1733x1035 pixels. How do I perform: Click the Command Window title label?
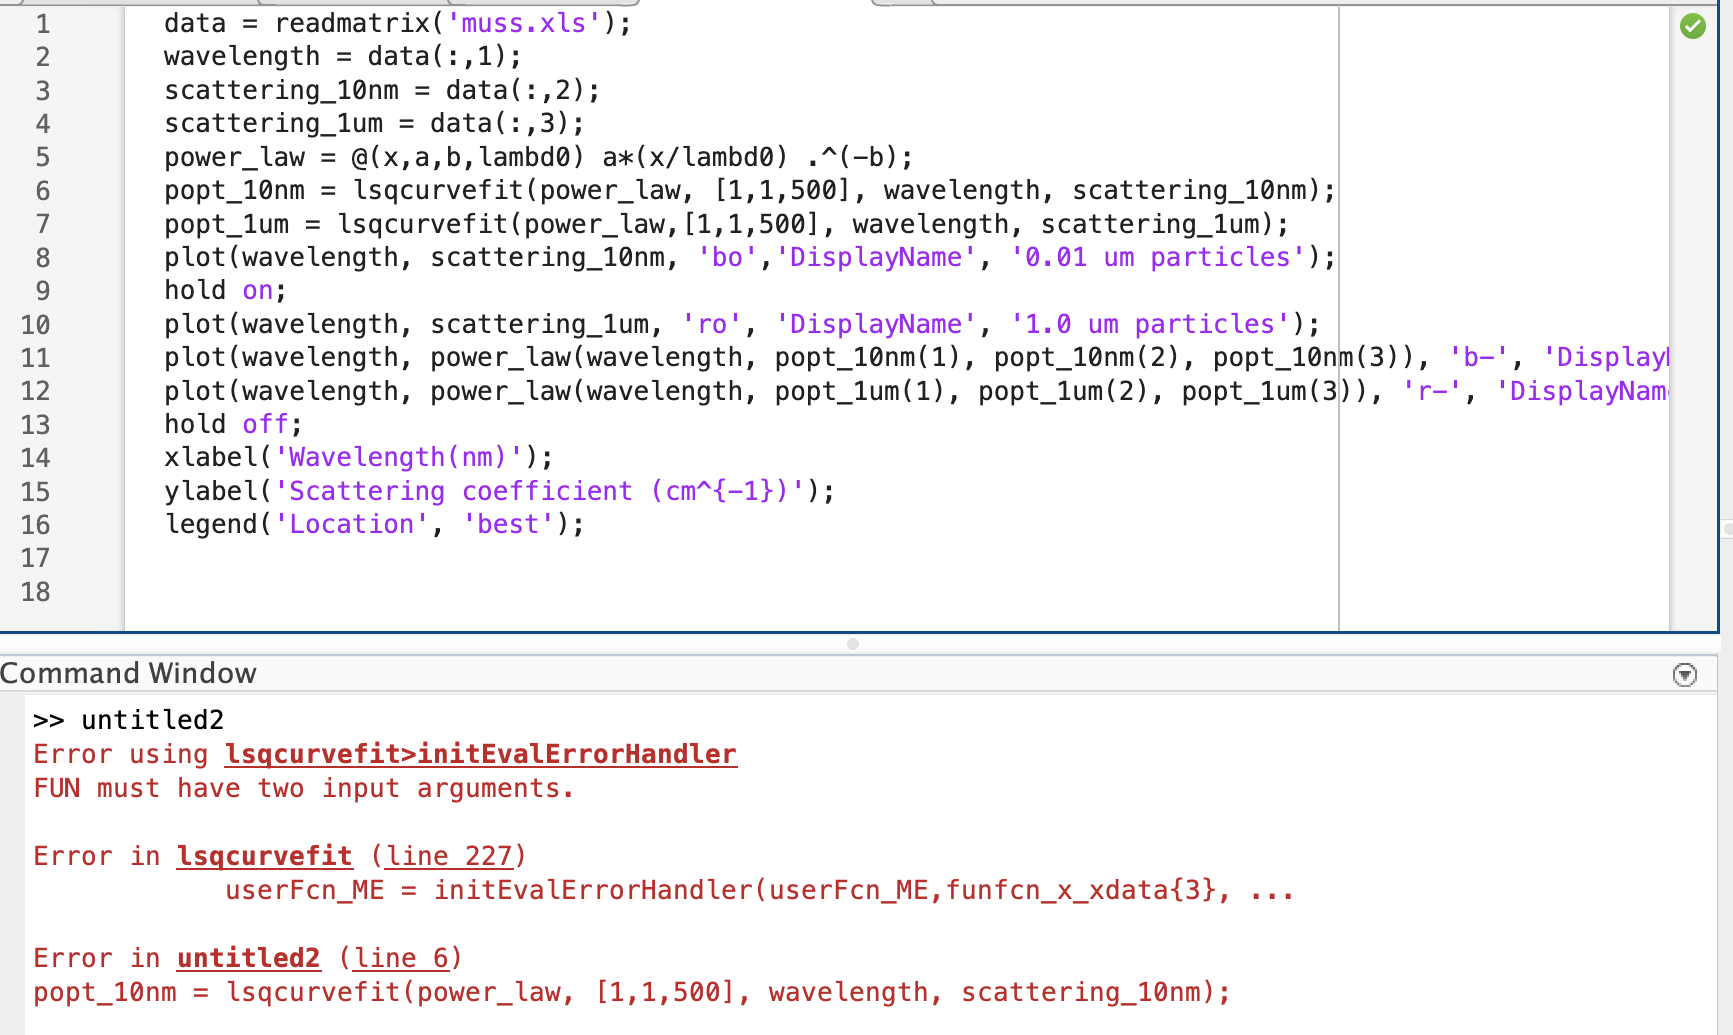tap(129, 673)
